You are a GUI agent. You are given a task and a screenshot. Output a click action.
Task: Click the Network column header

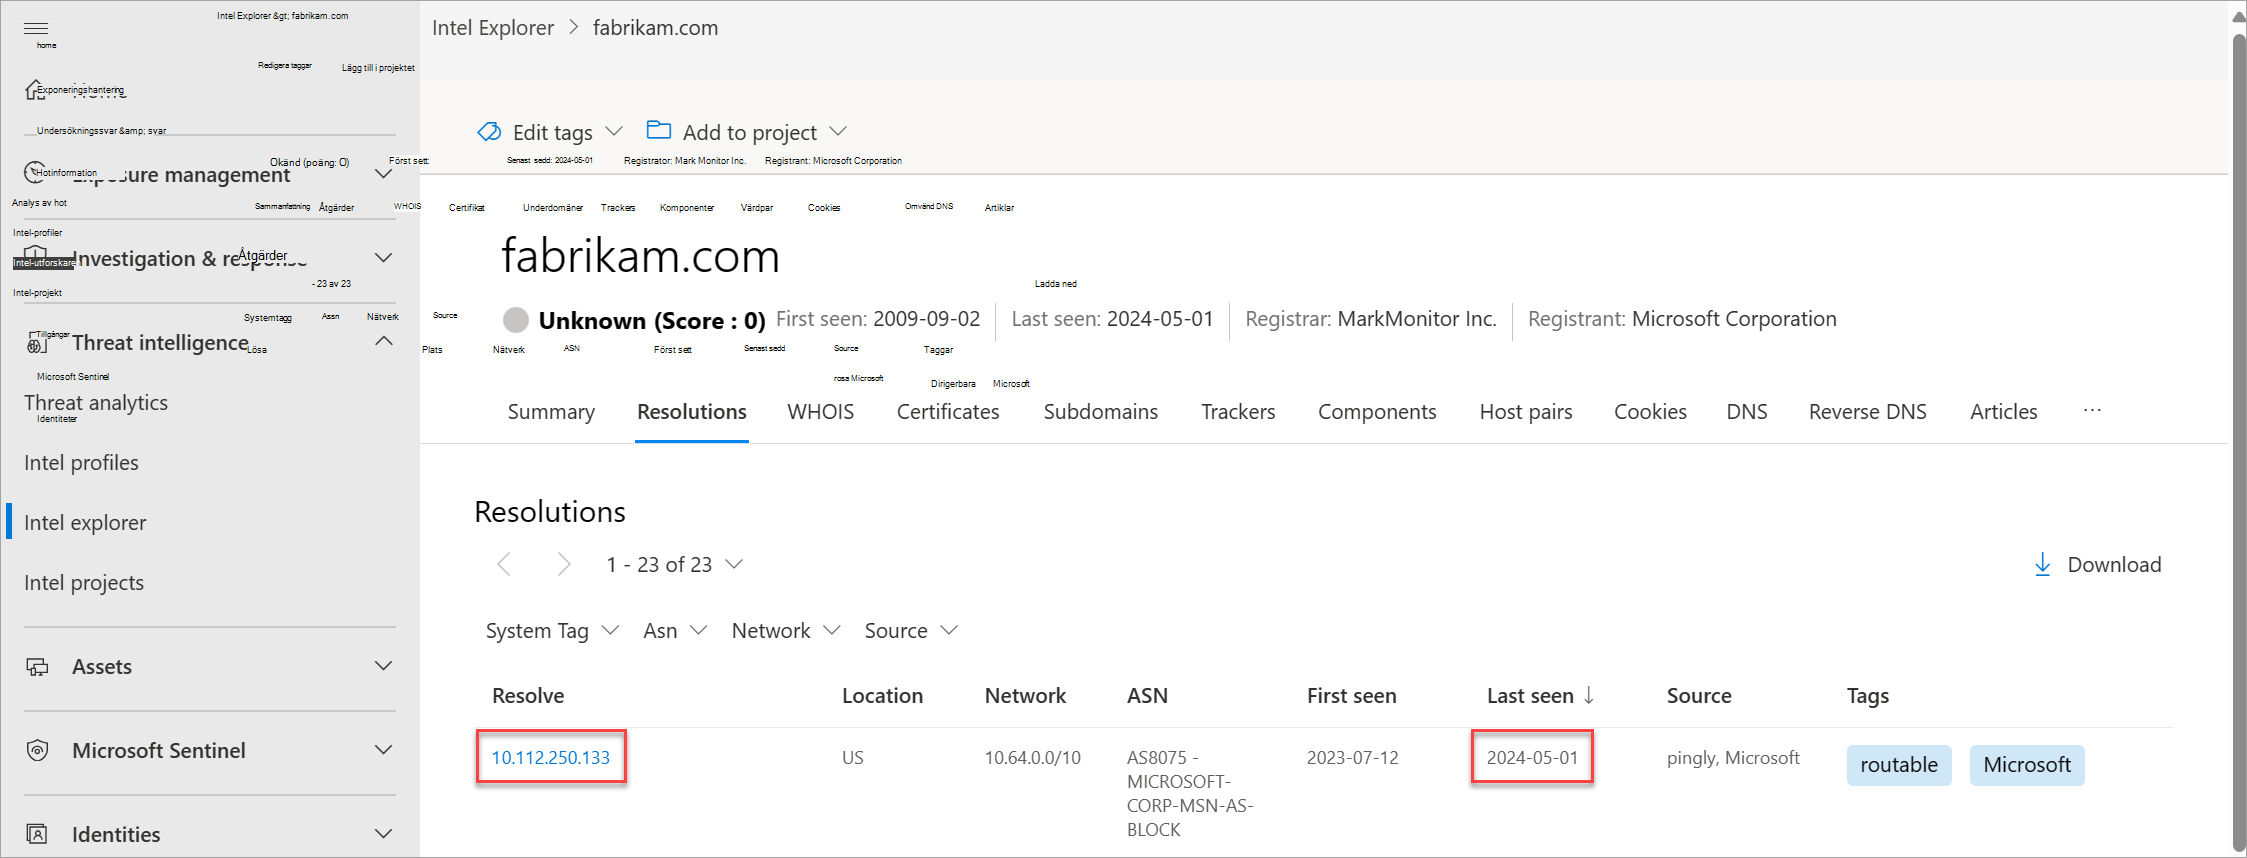pos(1025,696)
